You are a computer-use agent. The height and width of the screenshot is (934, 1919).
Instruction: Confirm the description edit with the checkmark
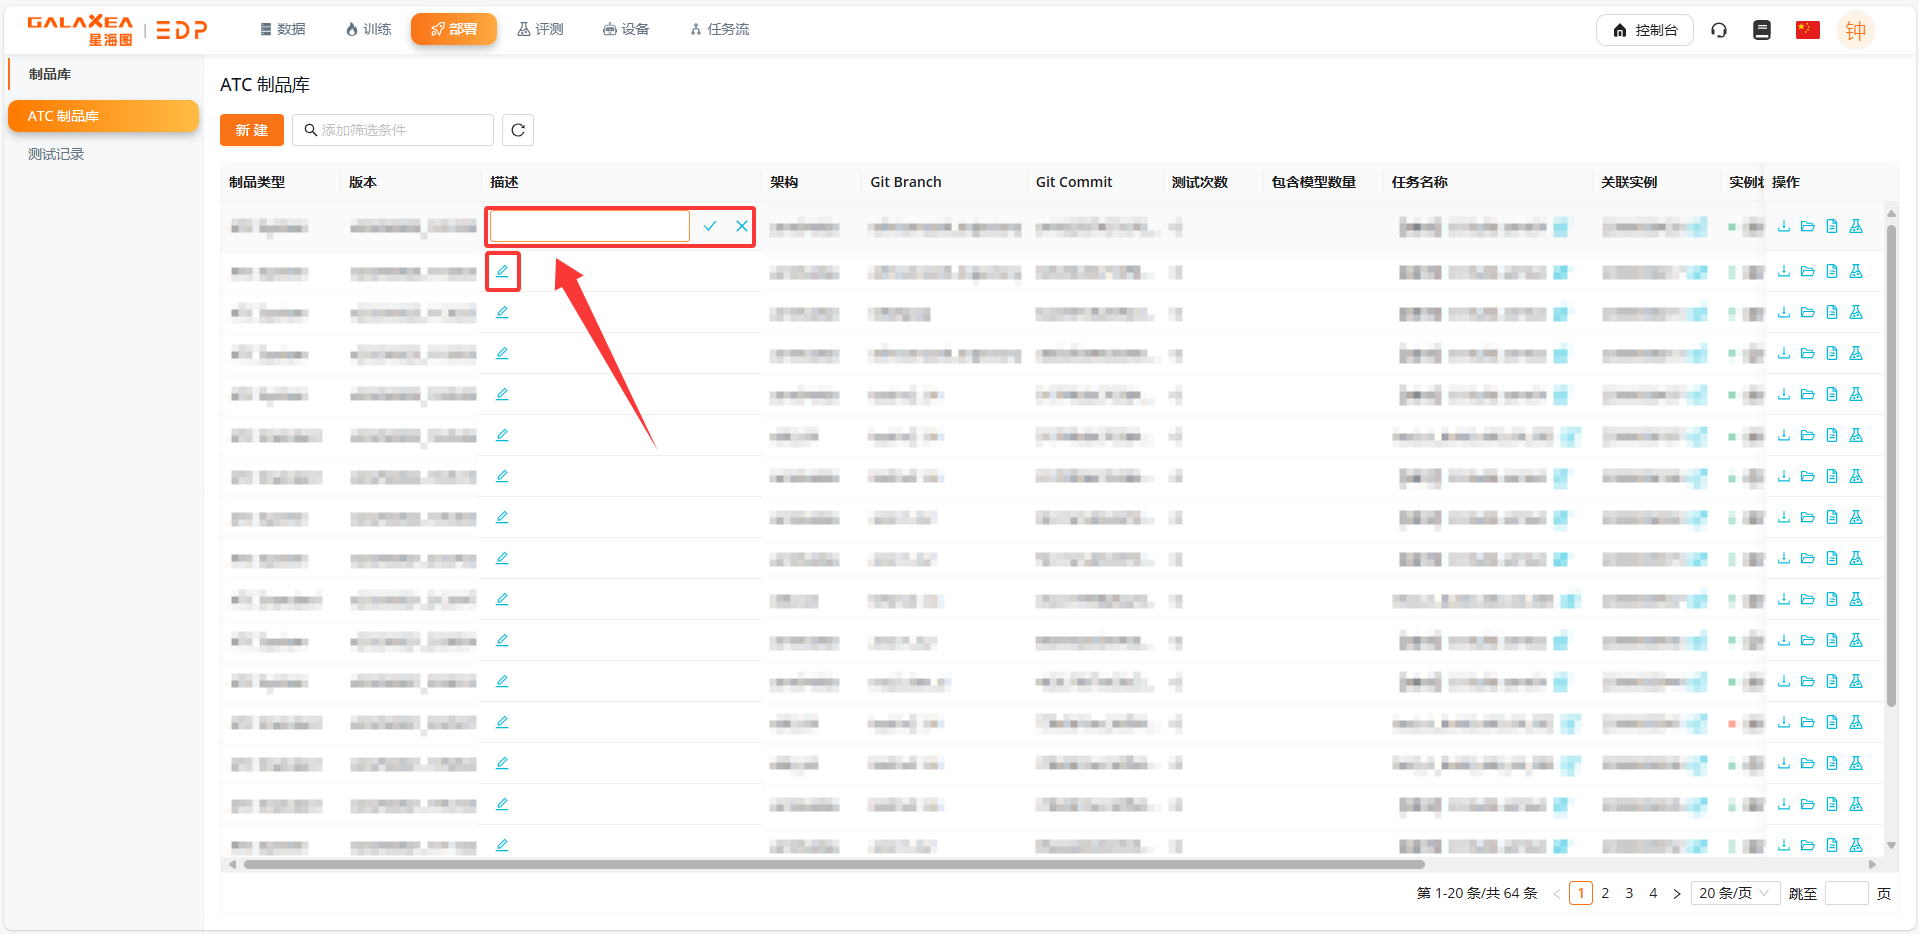(x=710, y=226)
